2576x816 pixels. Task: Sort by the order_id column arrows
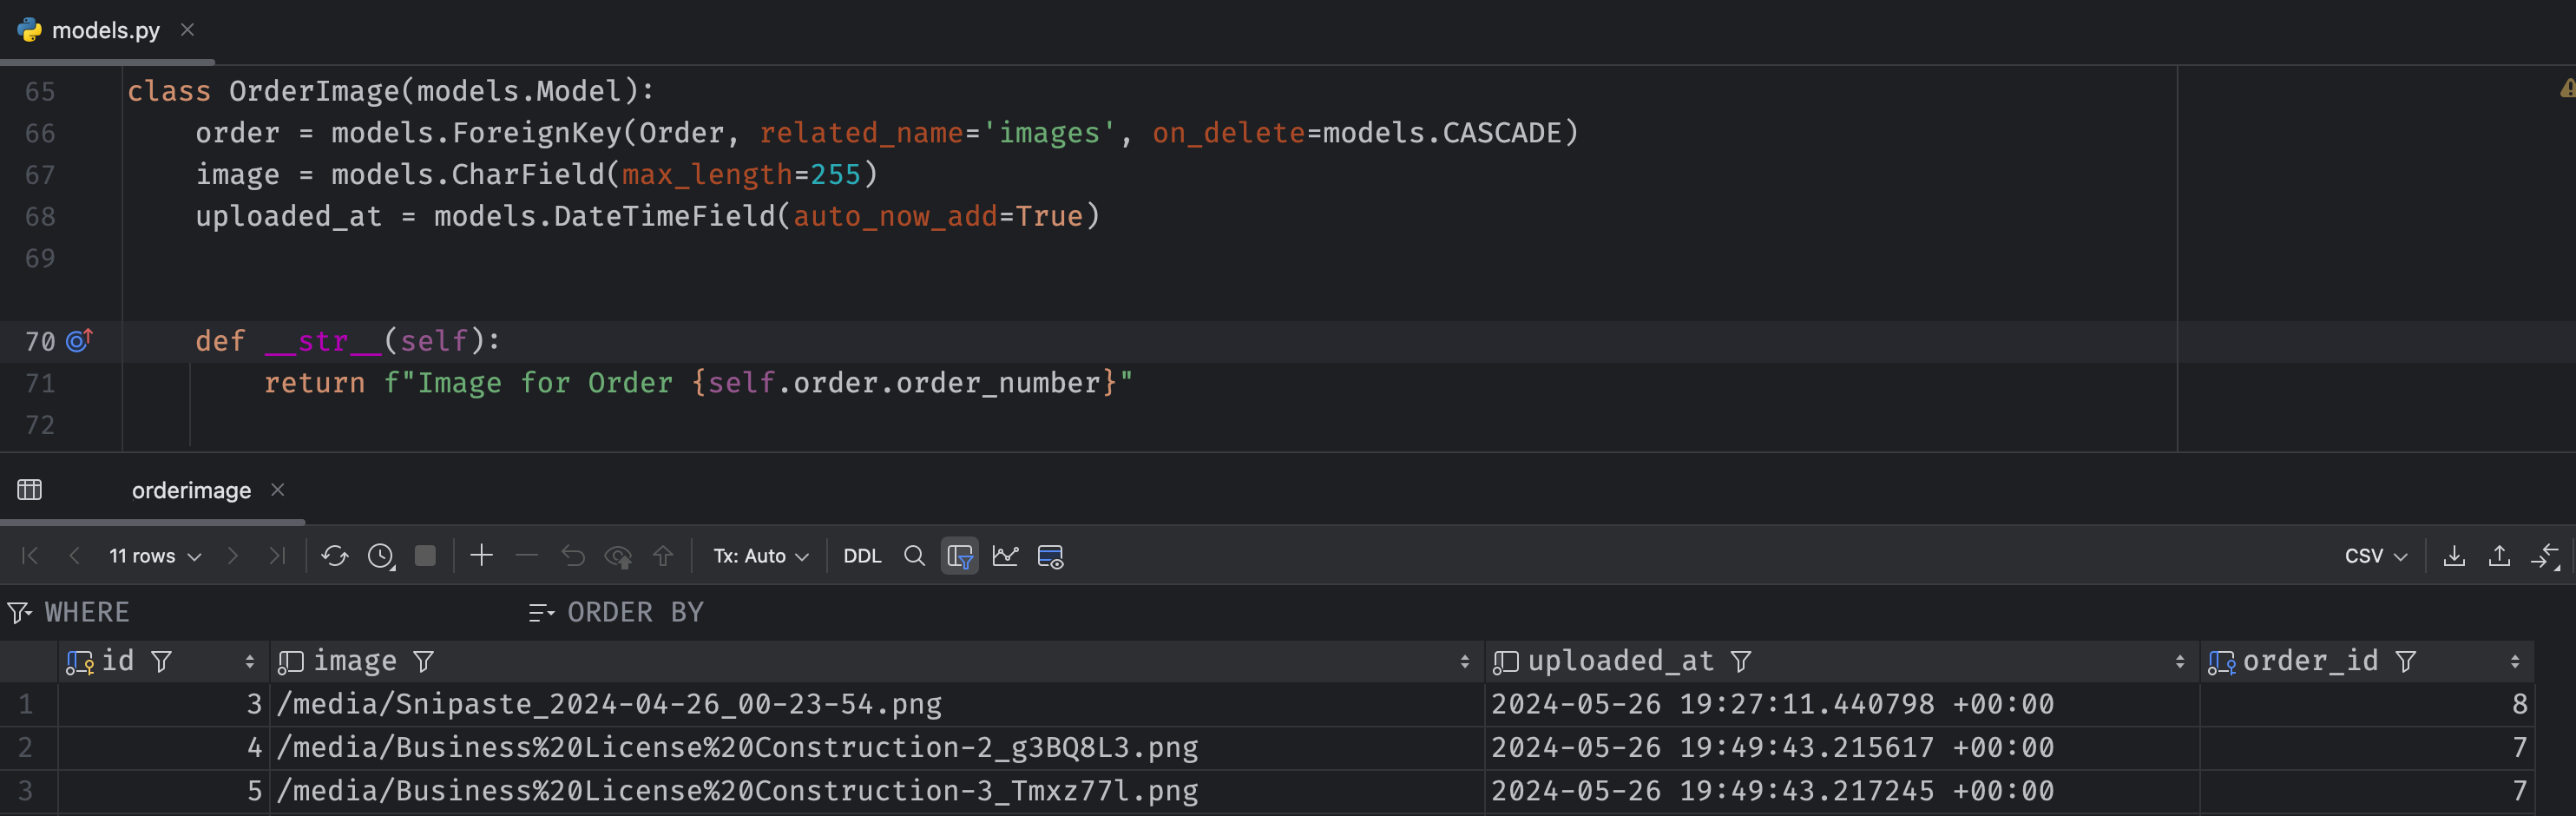[x=2514, y=662]
